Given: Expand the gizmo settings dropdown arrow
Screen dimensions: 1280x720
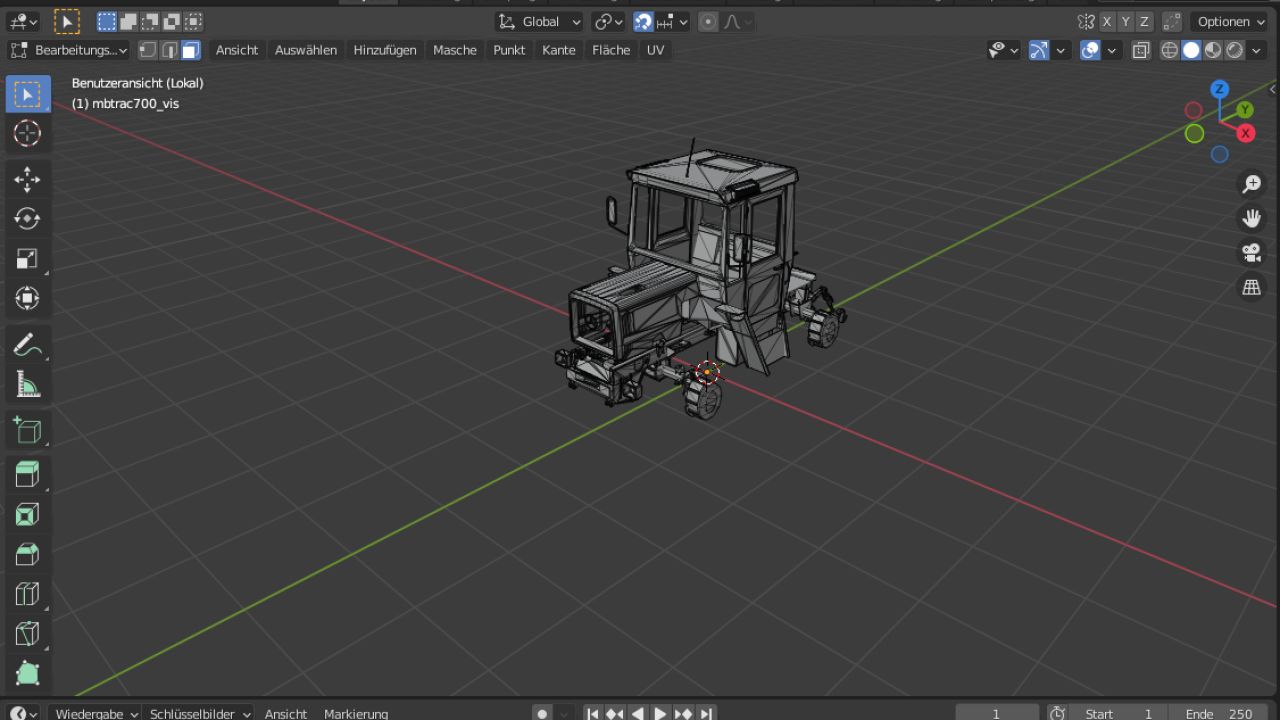Looking at the screenshot, I should coord(1061,50).
